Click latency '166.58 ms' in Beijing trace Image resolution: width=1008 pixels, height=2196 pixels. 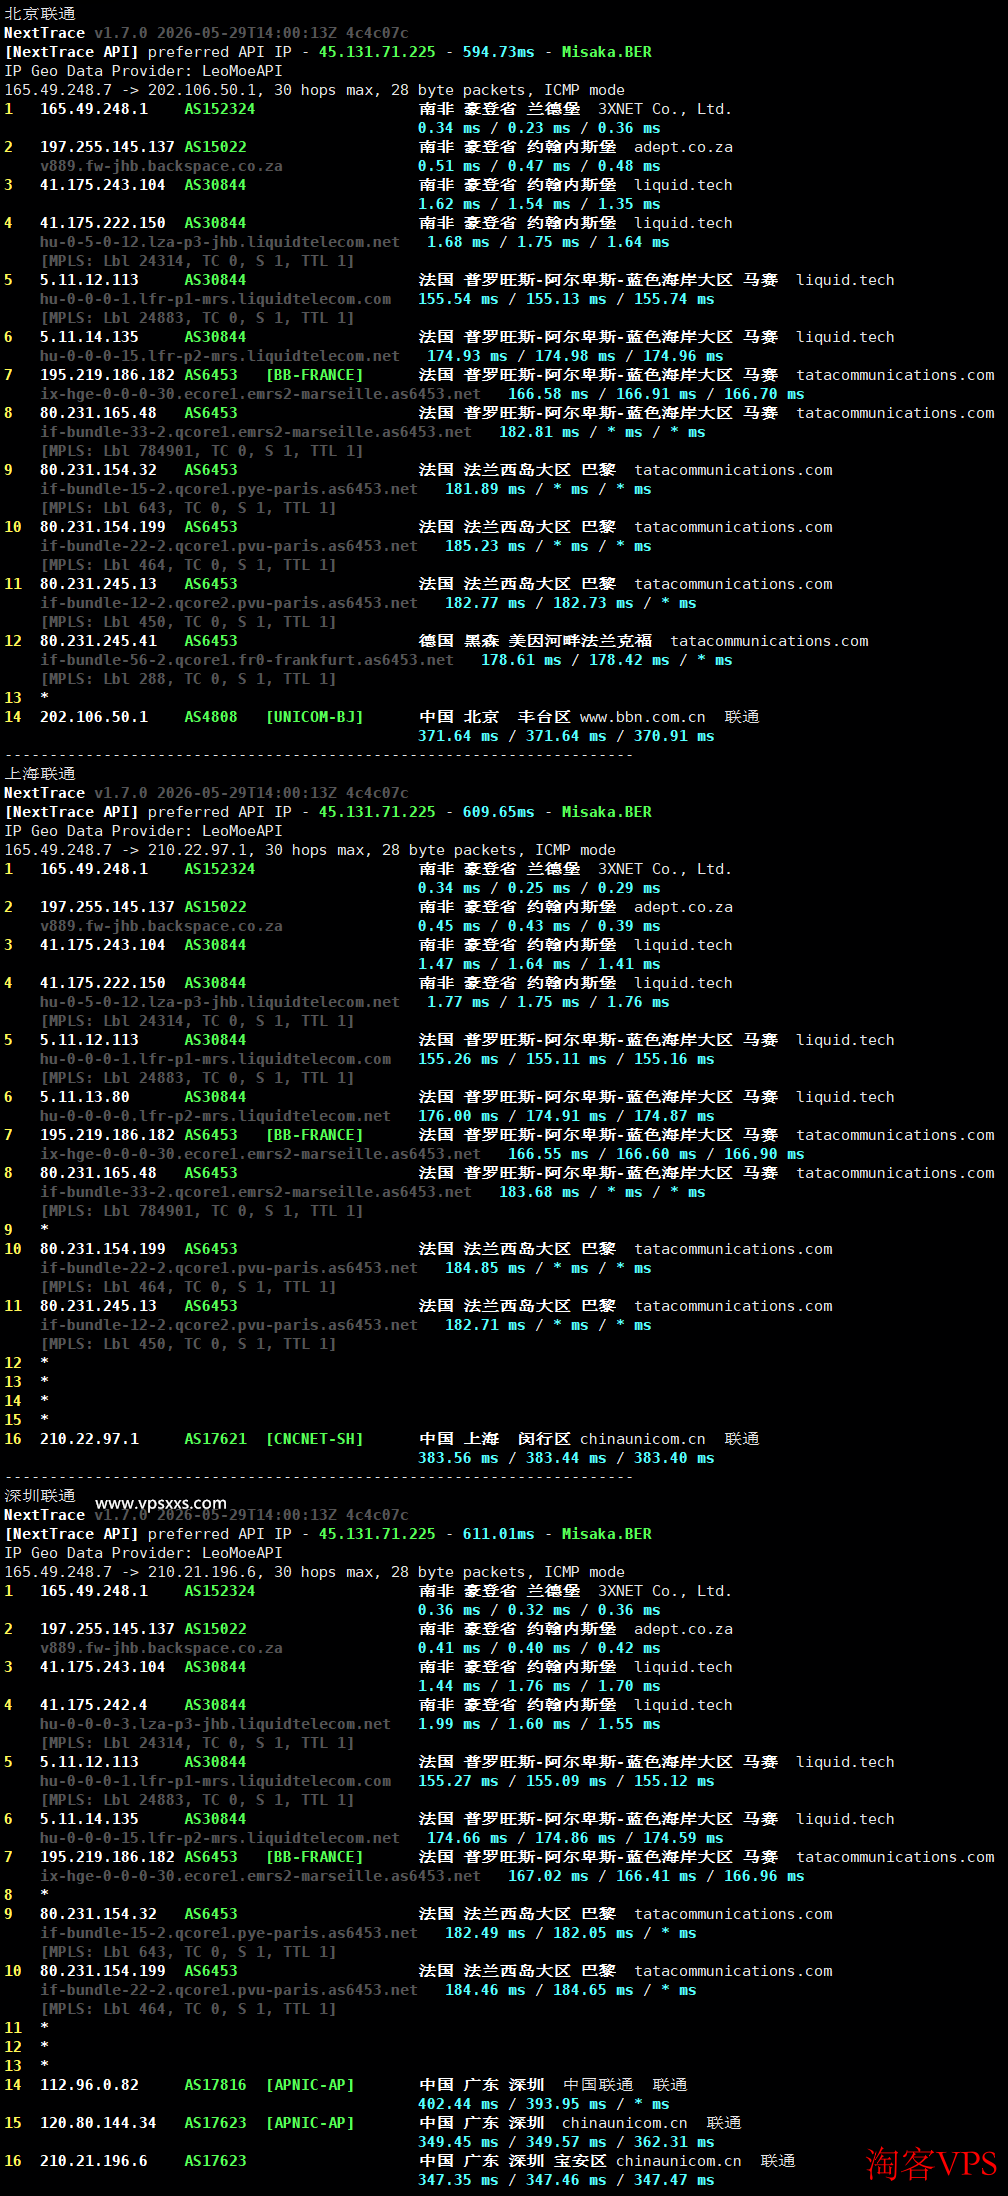click(548, 394)
